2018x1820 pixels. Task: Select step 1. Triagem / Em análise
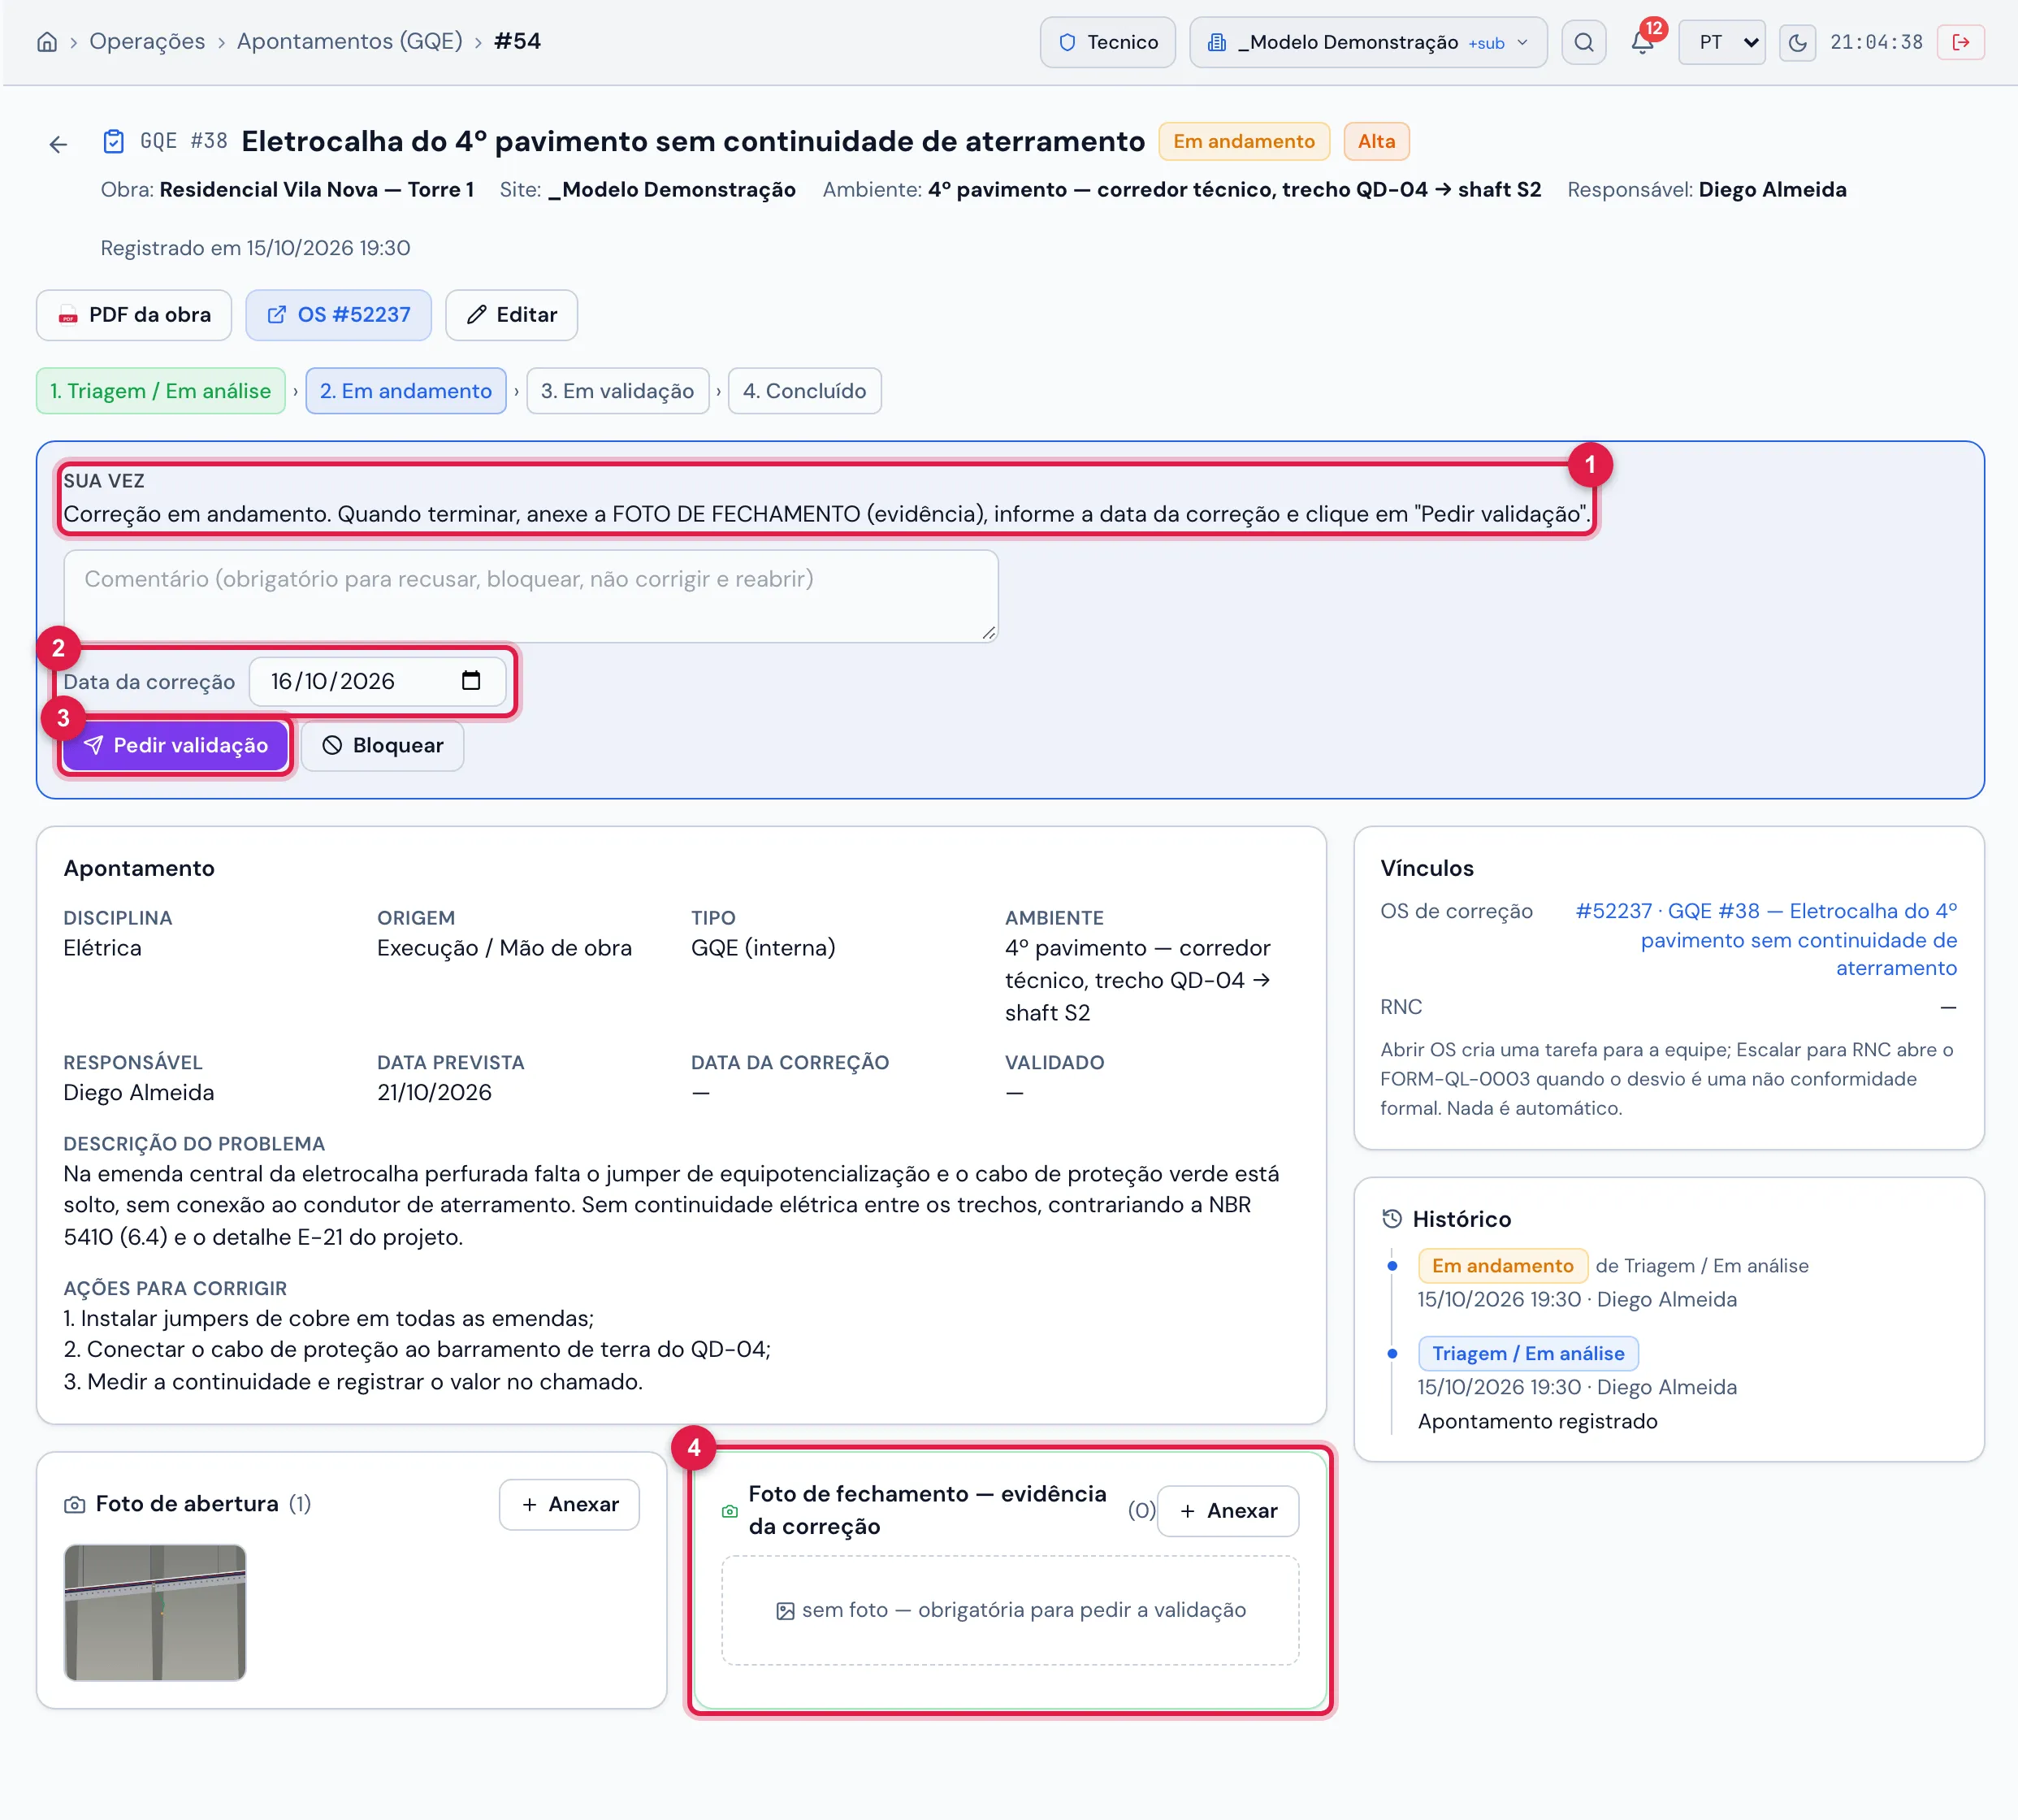pos(161,391)
